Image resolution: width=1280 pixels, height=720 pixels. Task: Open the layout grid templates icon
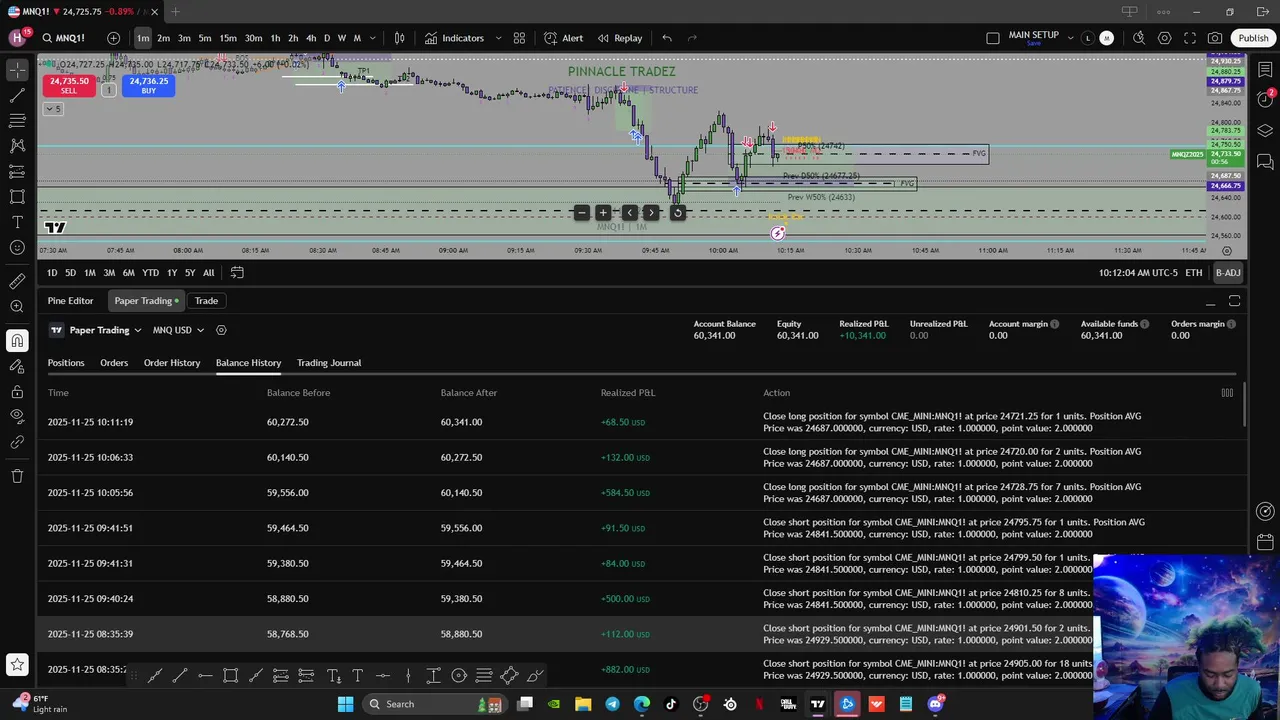click(x=519, y=38)
